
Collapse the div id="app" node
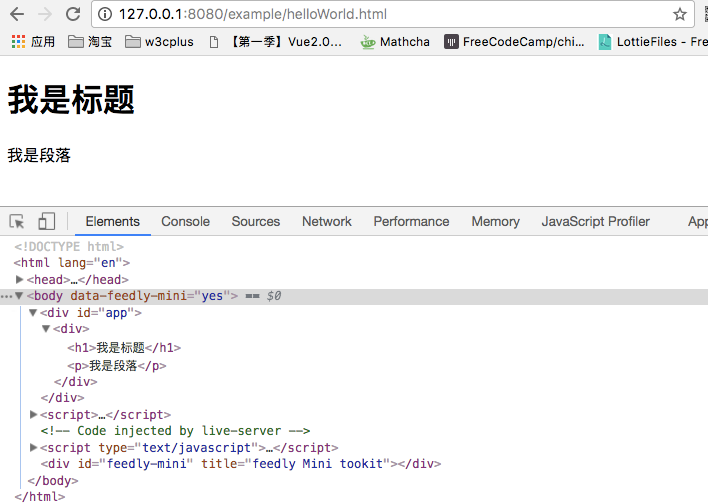33,313
